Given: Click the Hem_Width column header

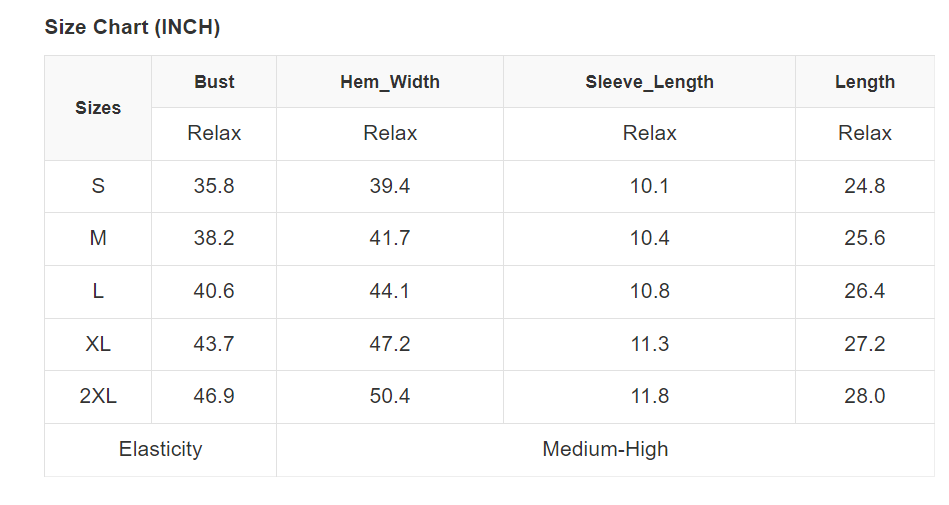Looking at the screenshot, I should coord(390,82).
